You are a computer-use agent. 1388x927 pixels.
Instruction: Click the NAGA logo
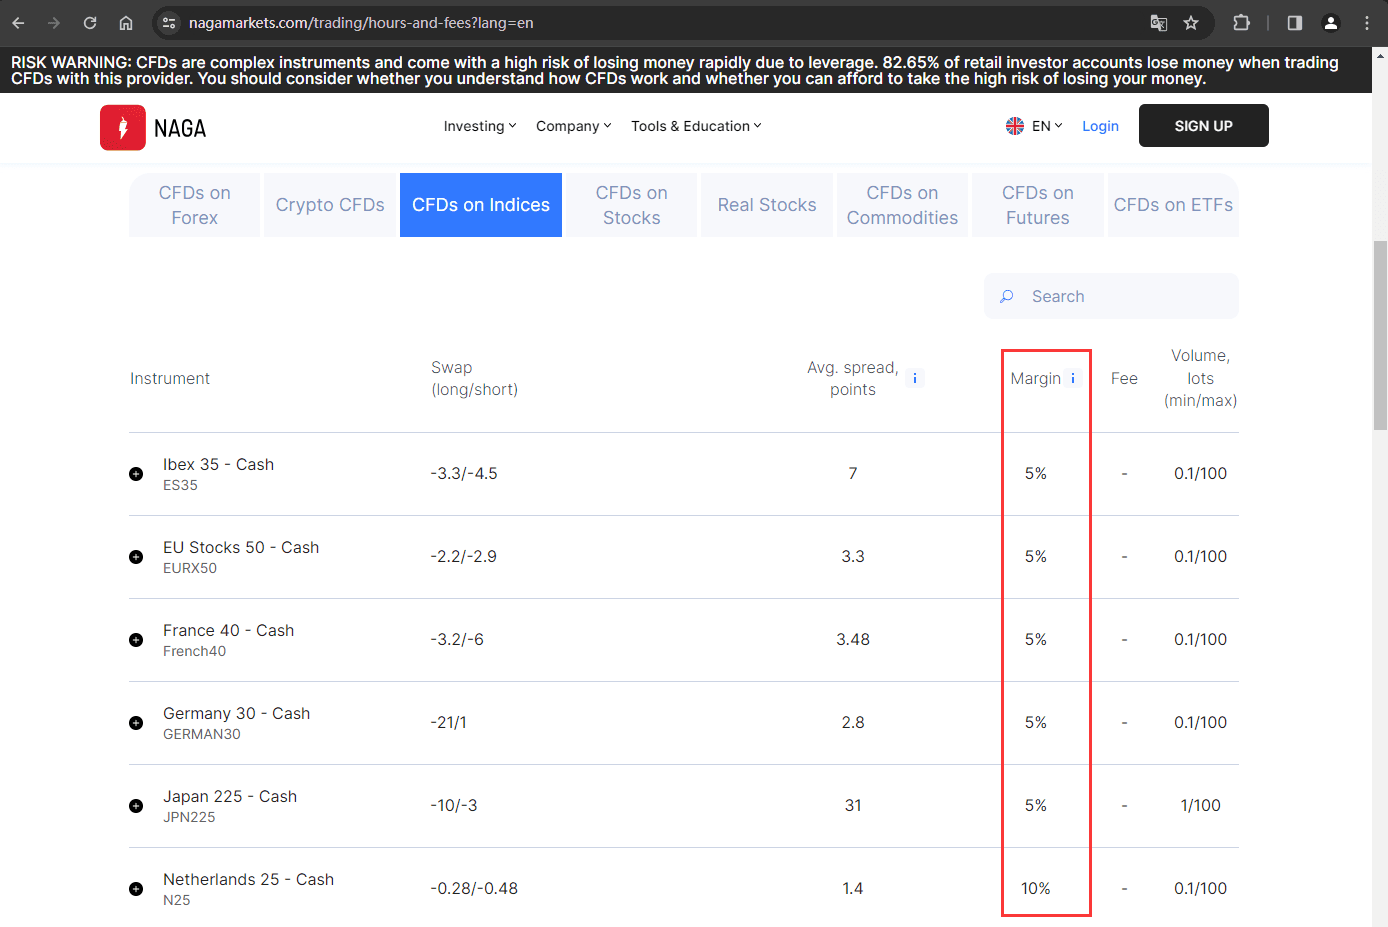click(153, 127)
